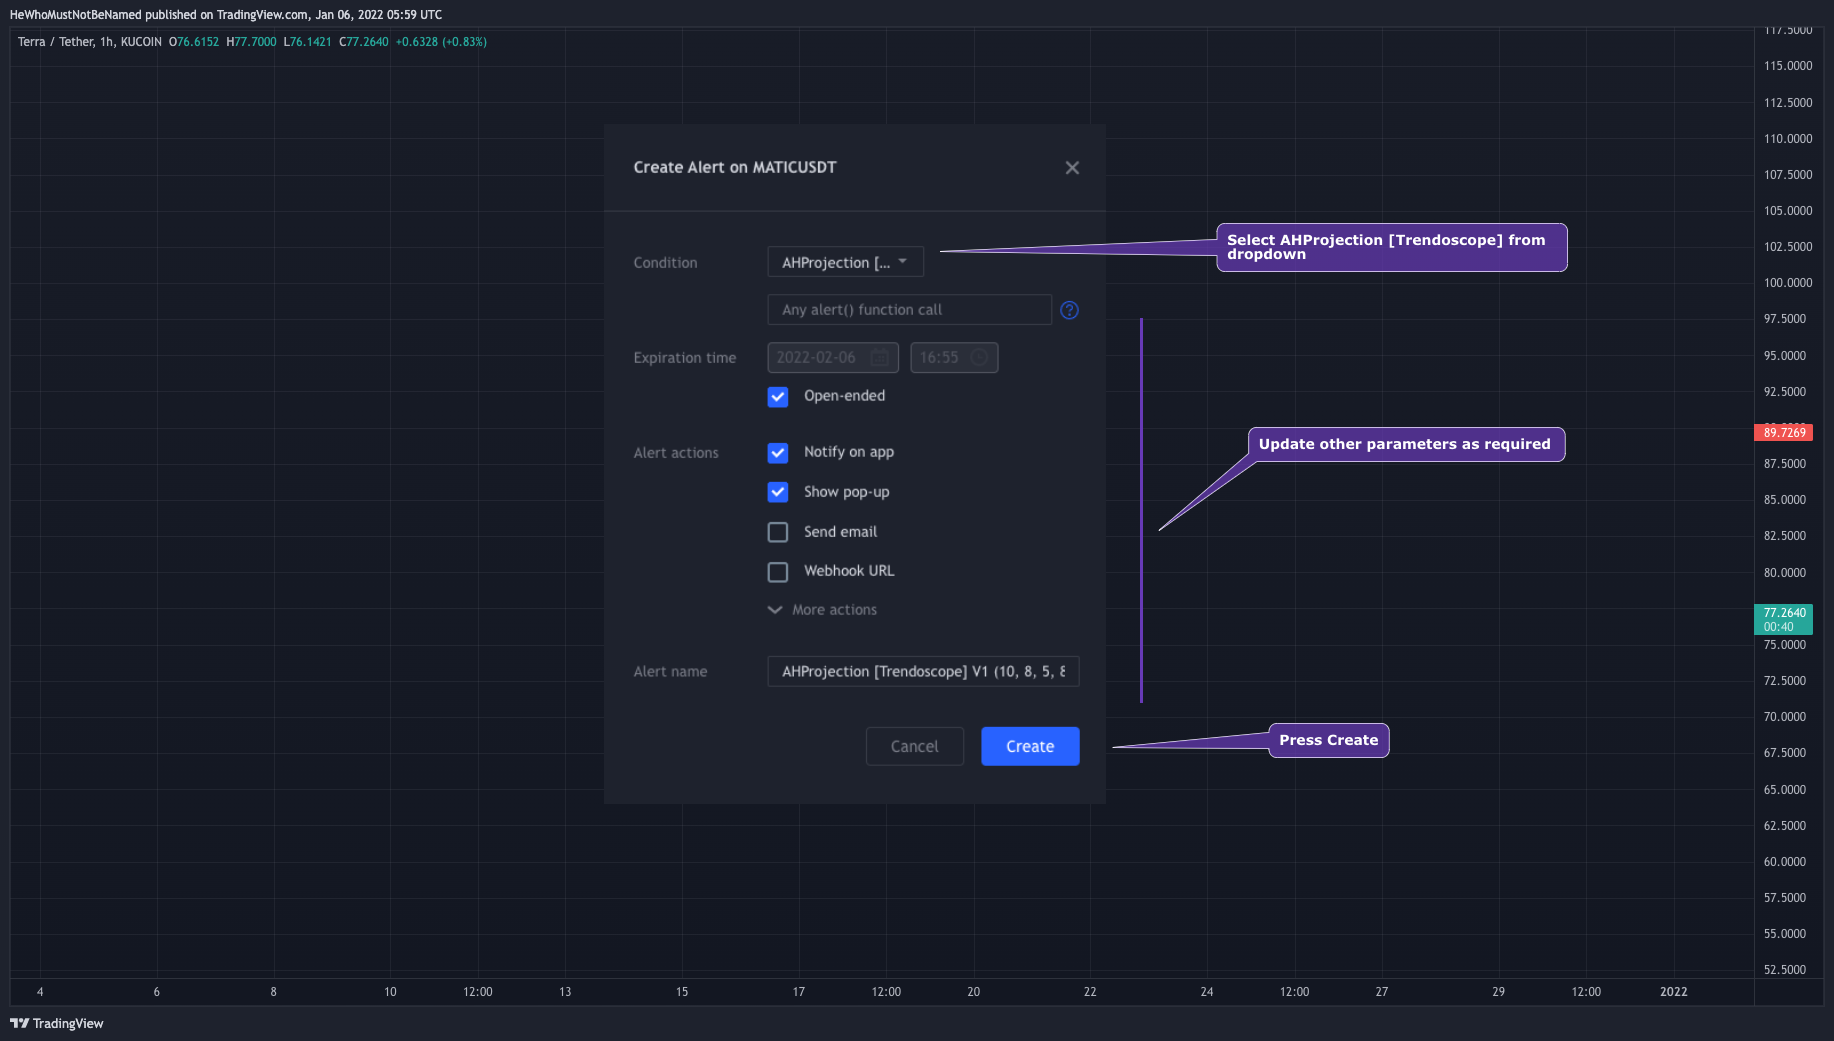Enable the Webhook URL checkbox
The height and width of the screenshot is (1041, 1834).
(778, 572)
